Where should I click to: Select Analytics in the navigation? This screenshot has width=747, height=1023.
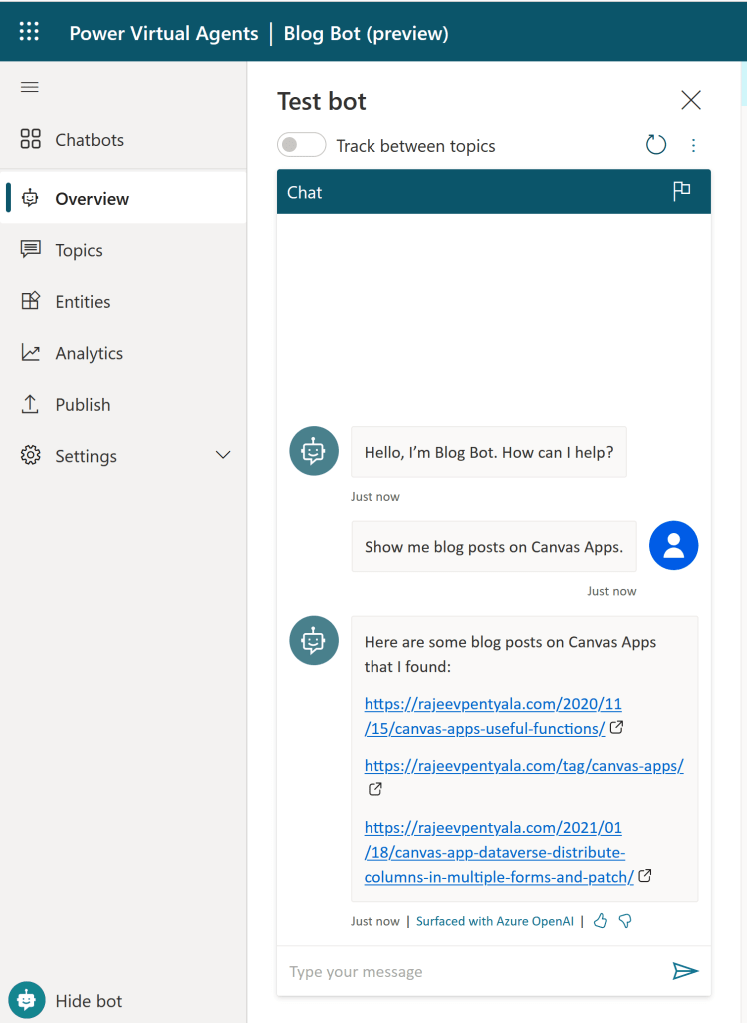(88, 353)
